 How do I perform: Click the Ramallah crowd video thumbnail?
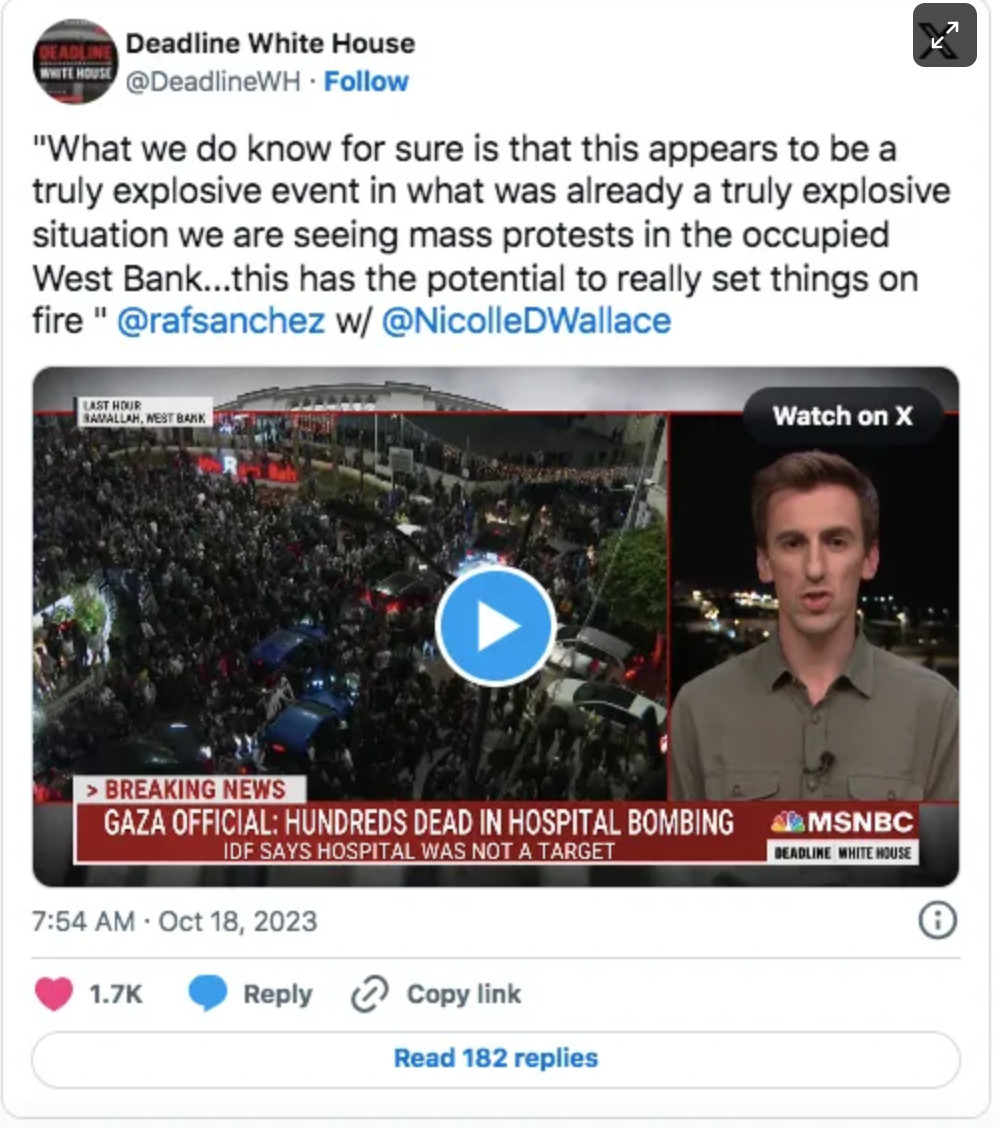click(x=350, y=606)
